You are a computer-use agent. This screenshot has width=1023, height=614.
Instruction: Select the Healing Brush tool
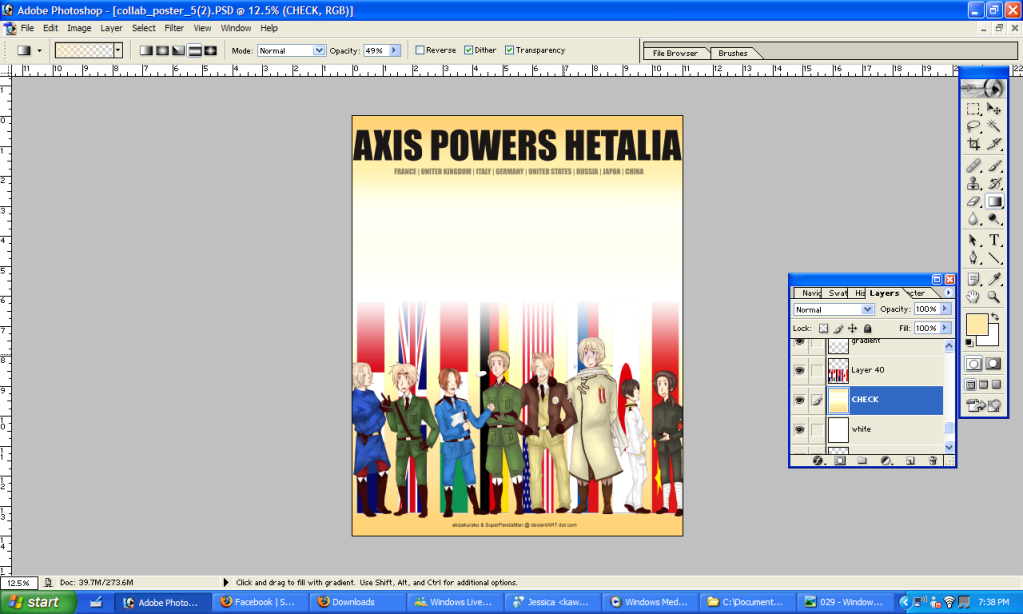973,166
